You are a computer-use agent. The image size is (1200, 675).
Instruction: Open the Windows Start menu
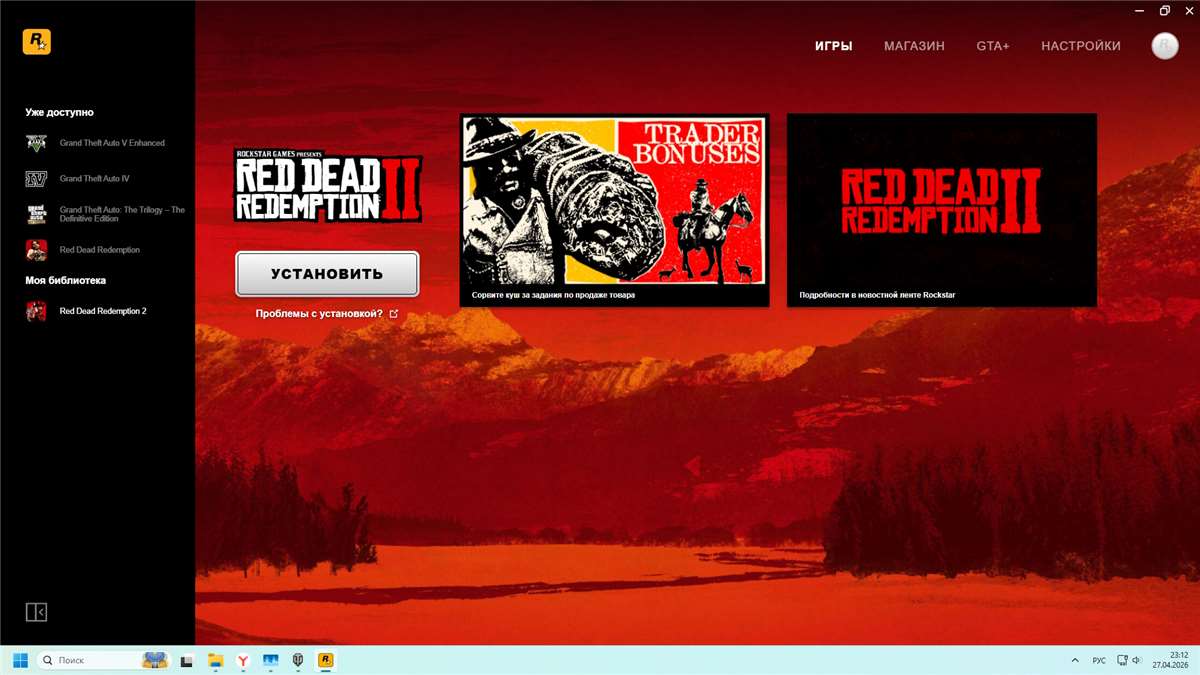point(20,660)
